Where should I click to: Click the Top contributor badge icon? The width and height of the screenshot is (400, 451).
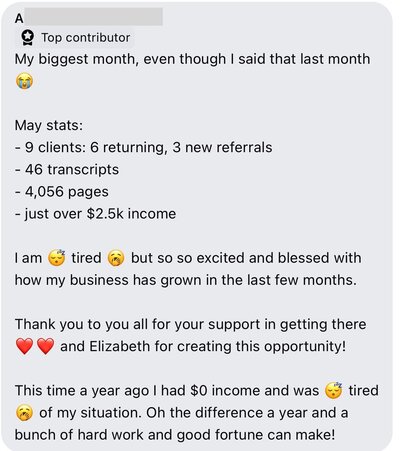coord(28,38)
